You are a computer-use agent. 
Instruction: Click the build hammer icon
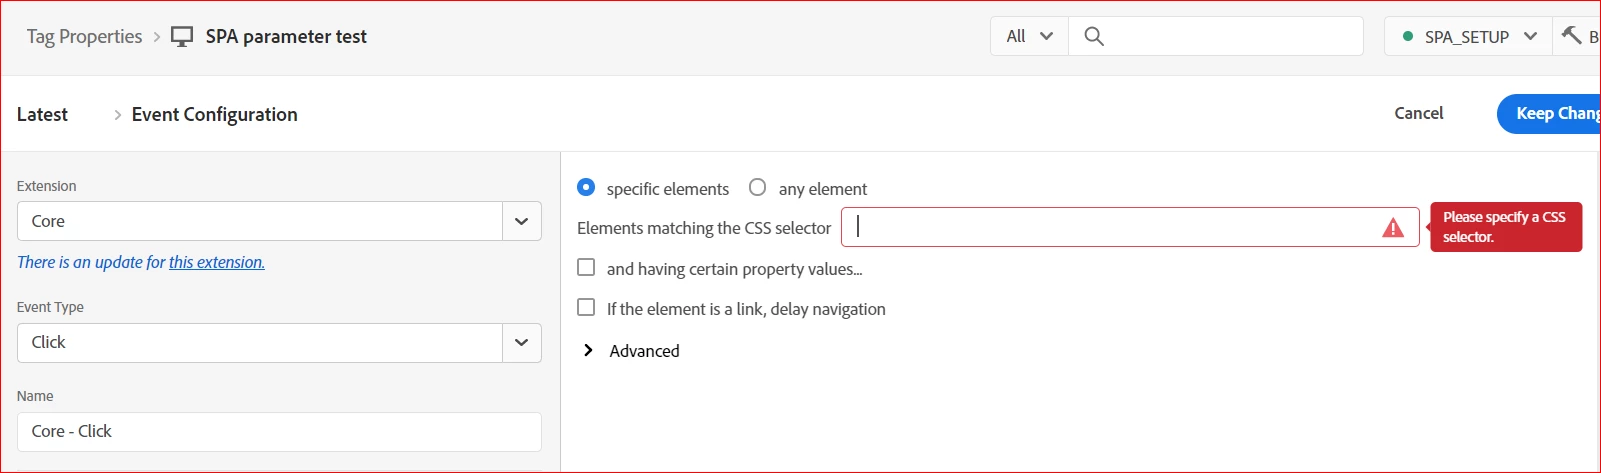point(1572,36)
